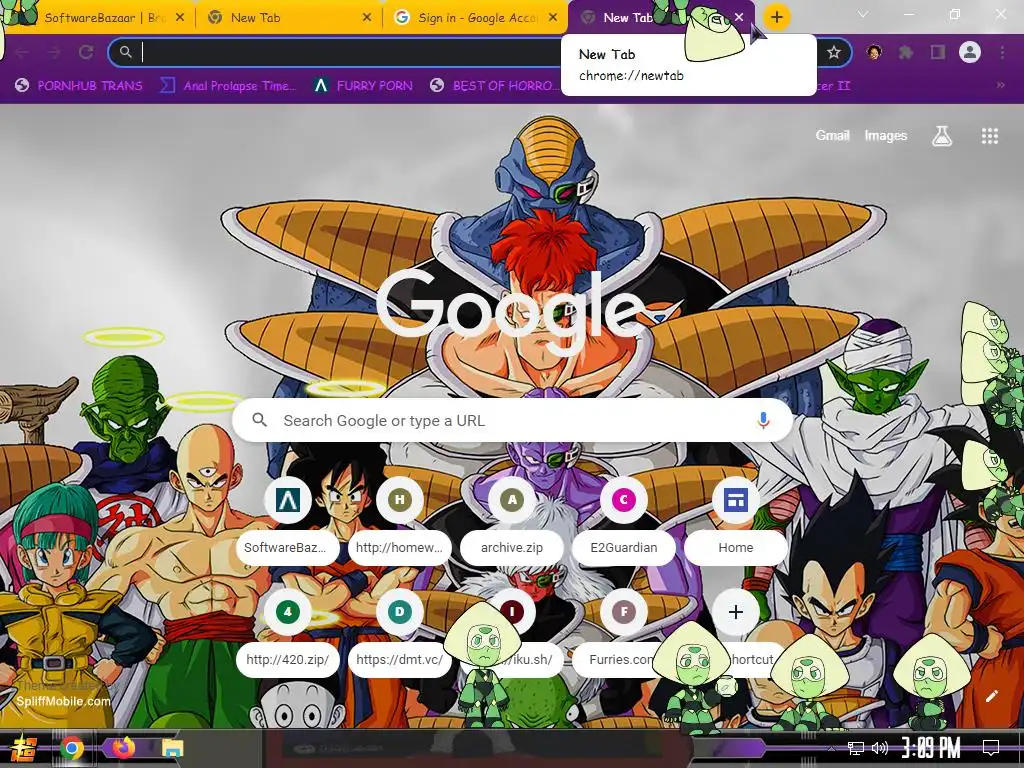Image resolution: width=1024 pixels, height=768 pixels.
Task: Open the archive.zip shortcut tile
Action: click(512, 522)
